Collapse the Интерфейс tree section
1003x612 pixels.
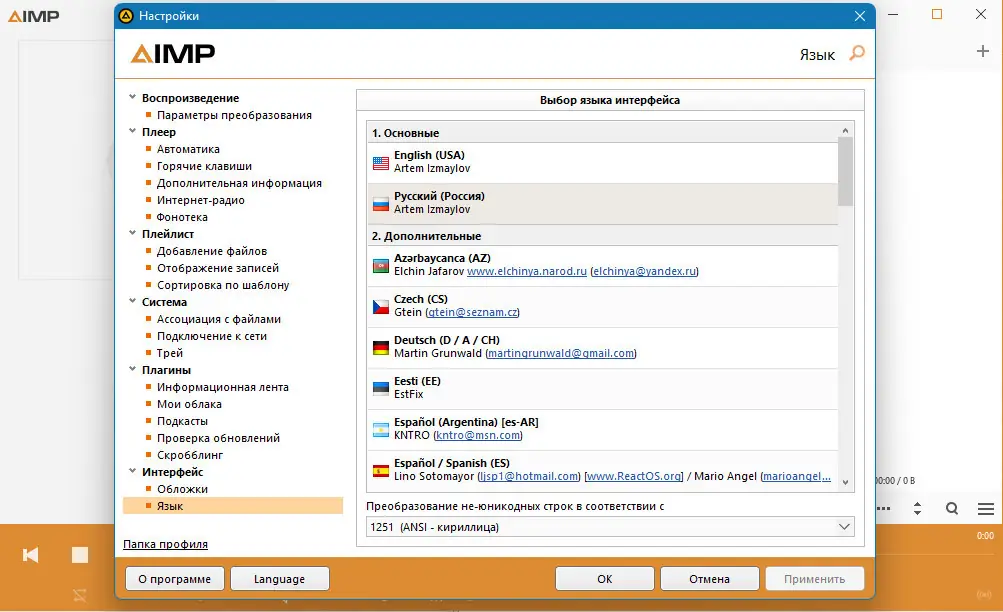coord(132,471)
